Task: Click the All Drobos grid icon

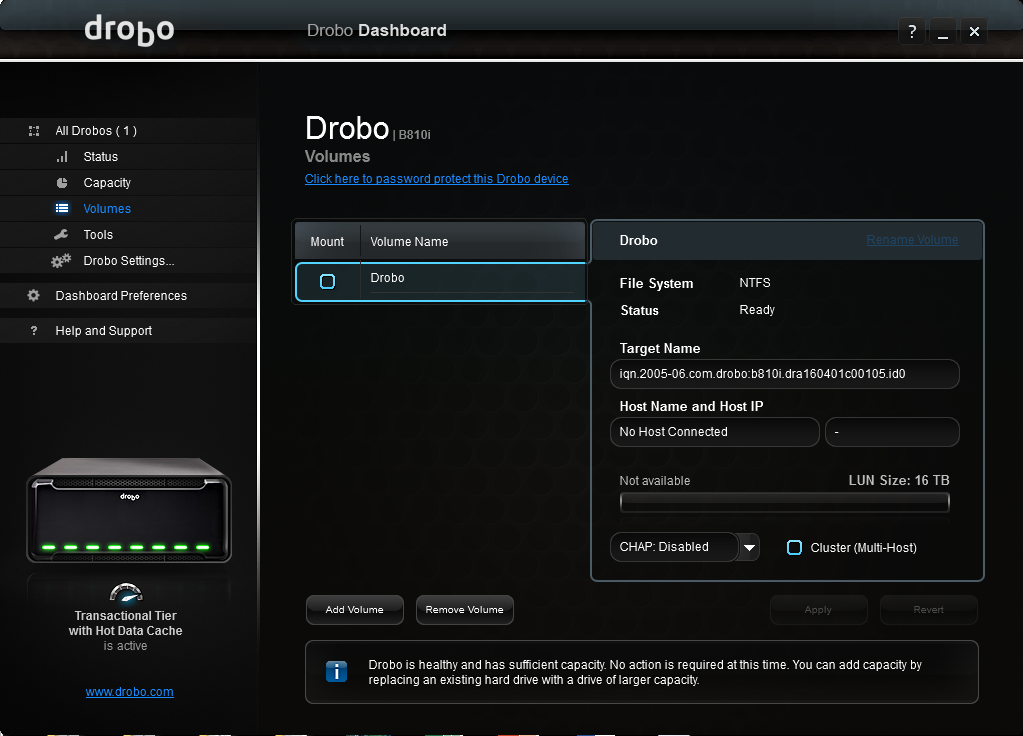Action: (34, 131)
